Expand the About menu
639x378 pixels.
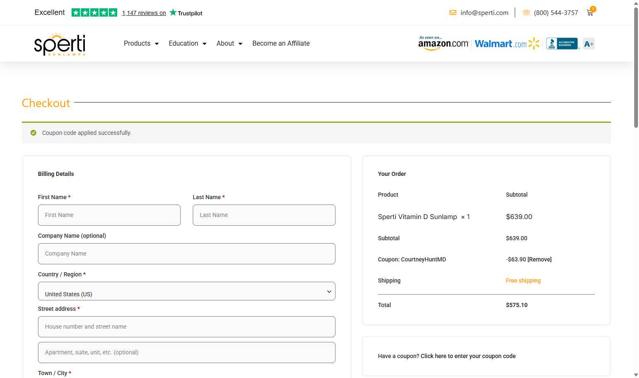tap(229, 43)
